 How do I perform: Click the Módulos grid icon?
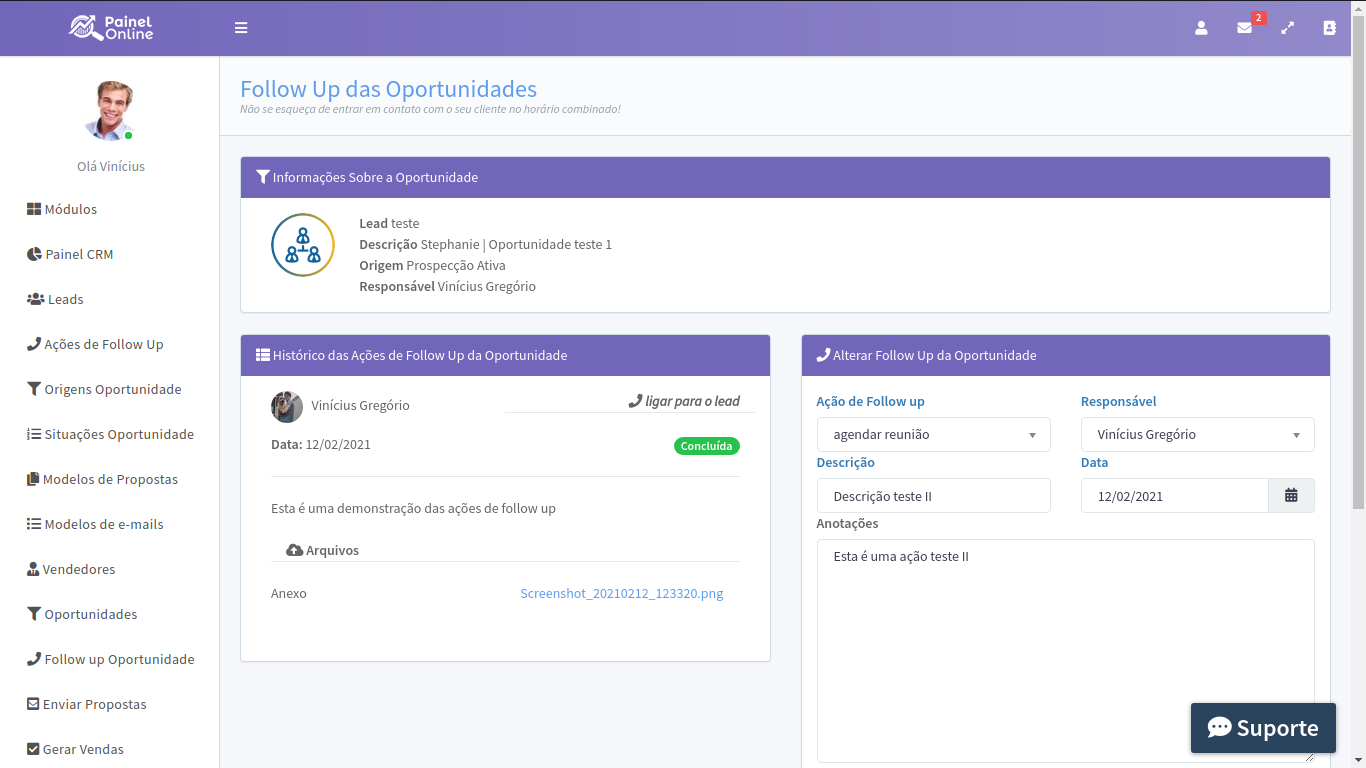pos(34,209)
